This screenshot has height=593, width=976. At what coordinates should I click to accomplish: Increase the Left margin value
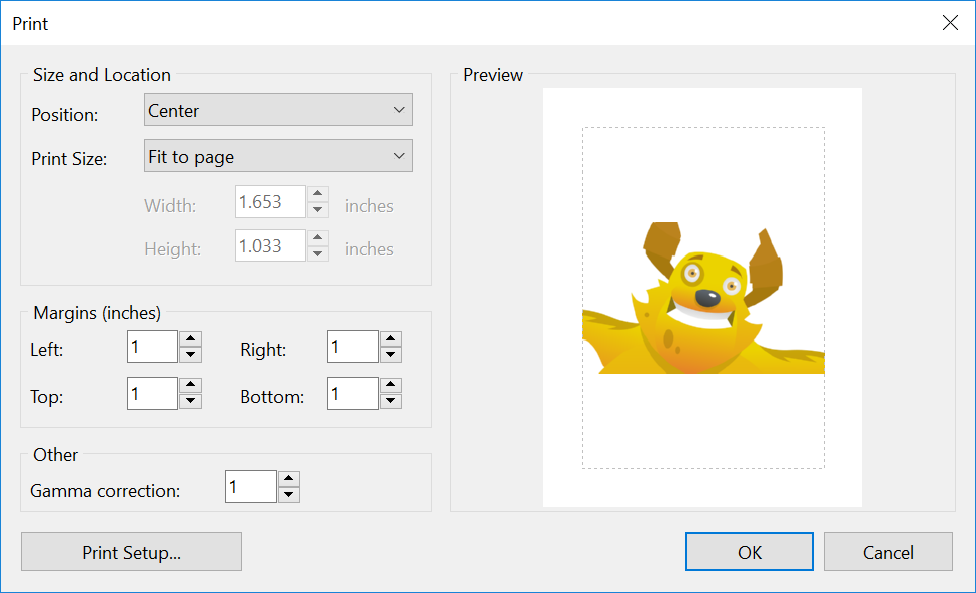(x=190, y=339)
